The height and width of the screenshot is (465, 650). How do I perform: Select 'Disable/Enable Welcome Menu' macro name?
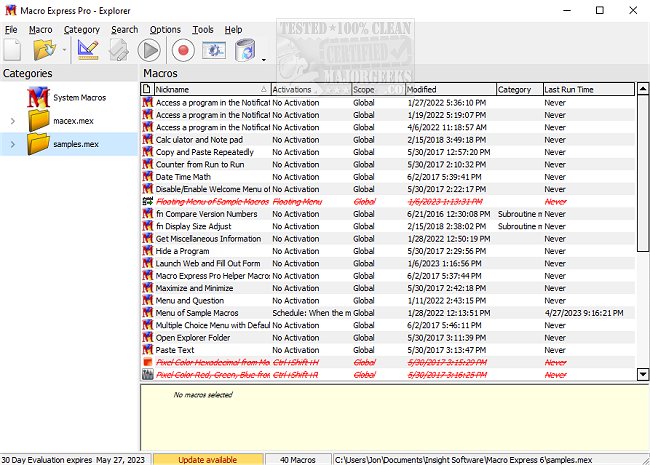[x=213, y=189]
